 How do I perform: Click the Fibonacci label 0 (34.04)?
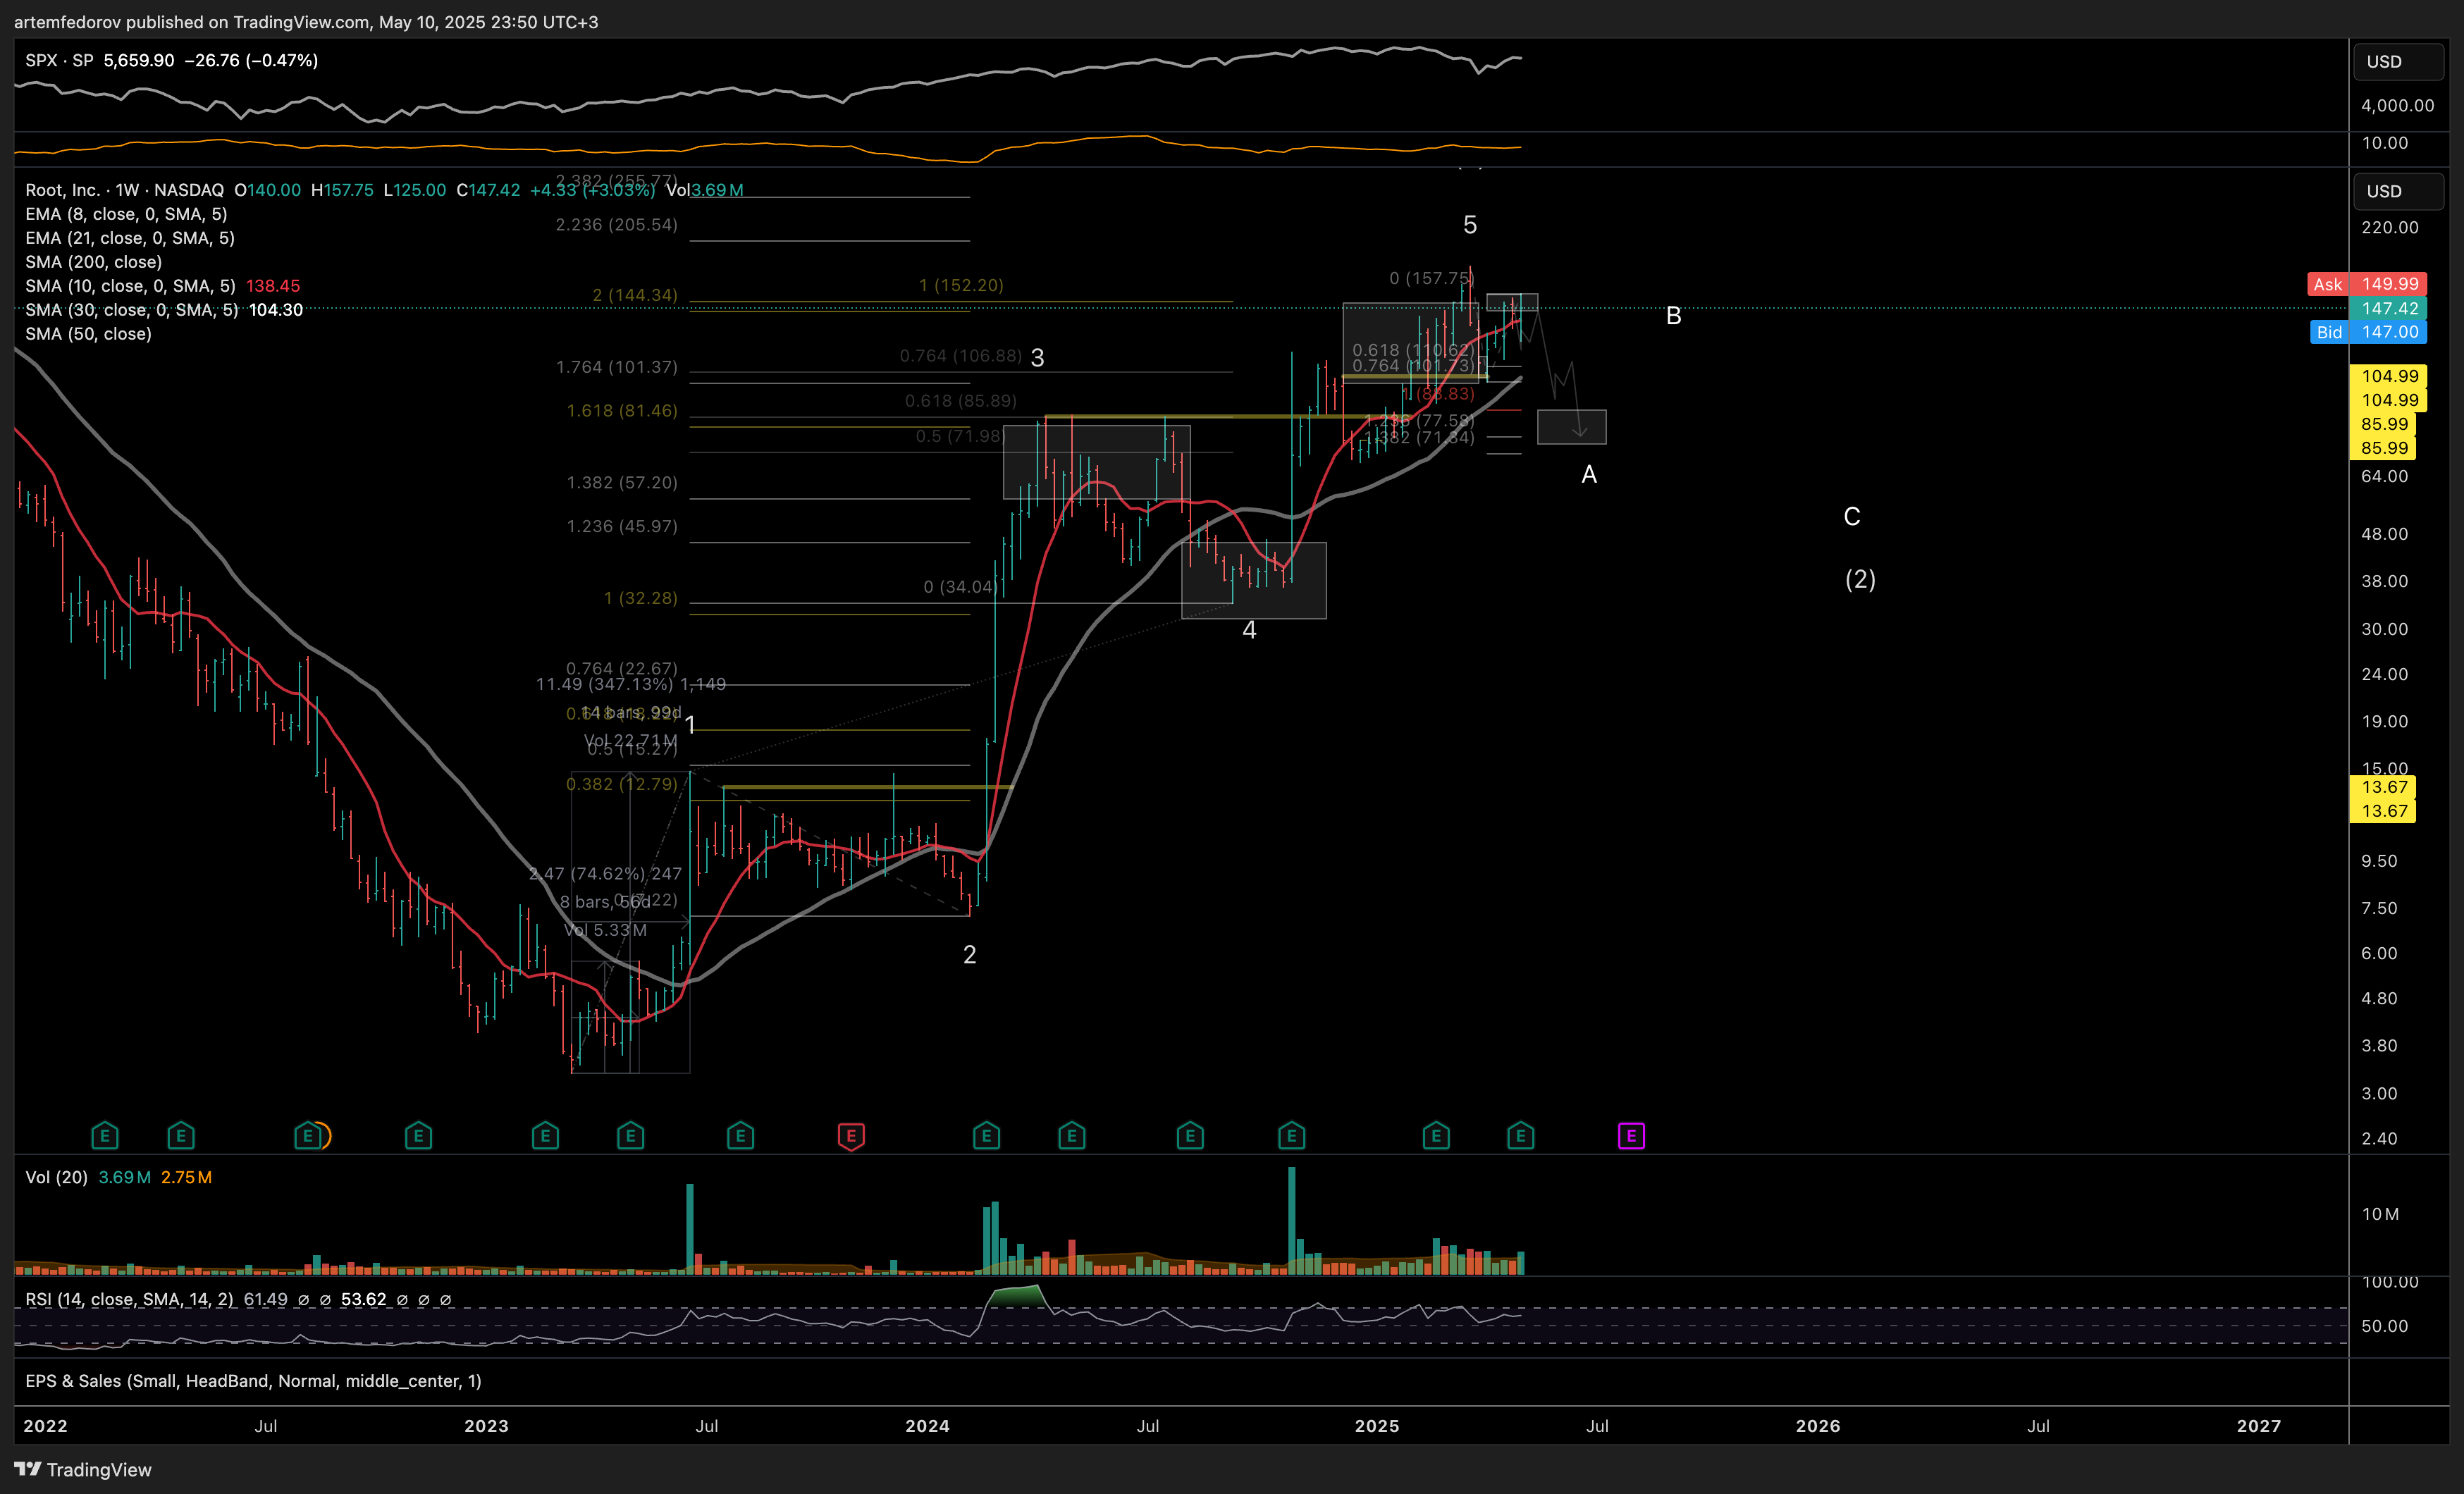click(x=959, y=587)
